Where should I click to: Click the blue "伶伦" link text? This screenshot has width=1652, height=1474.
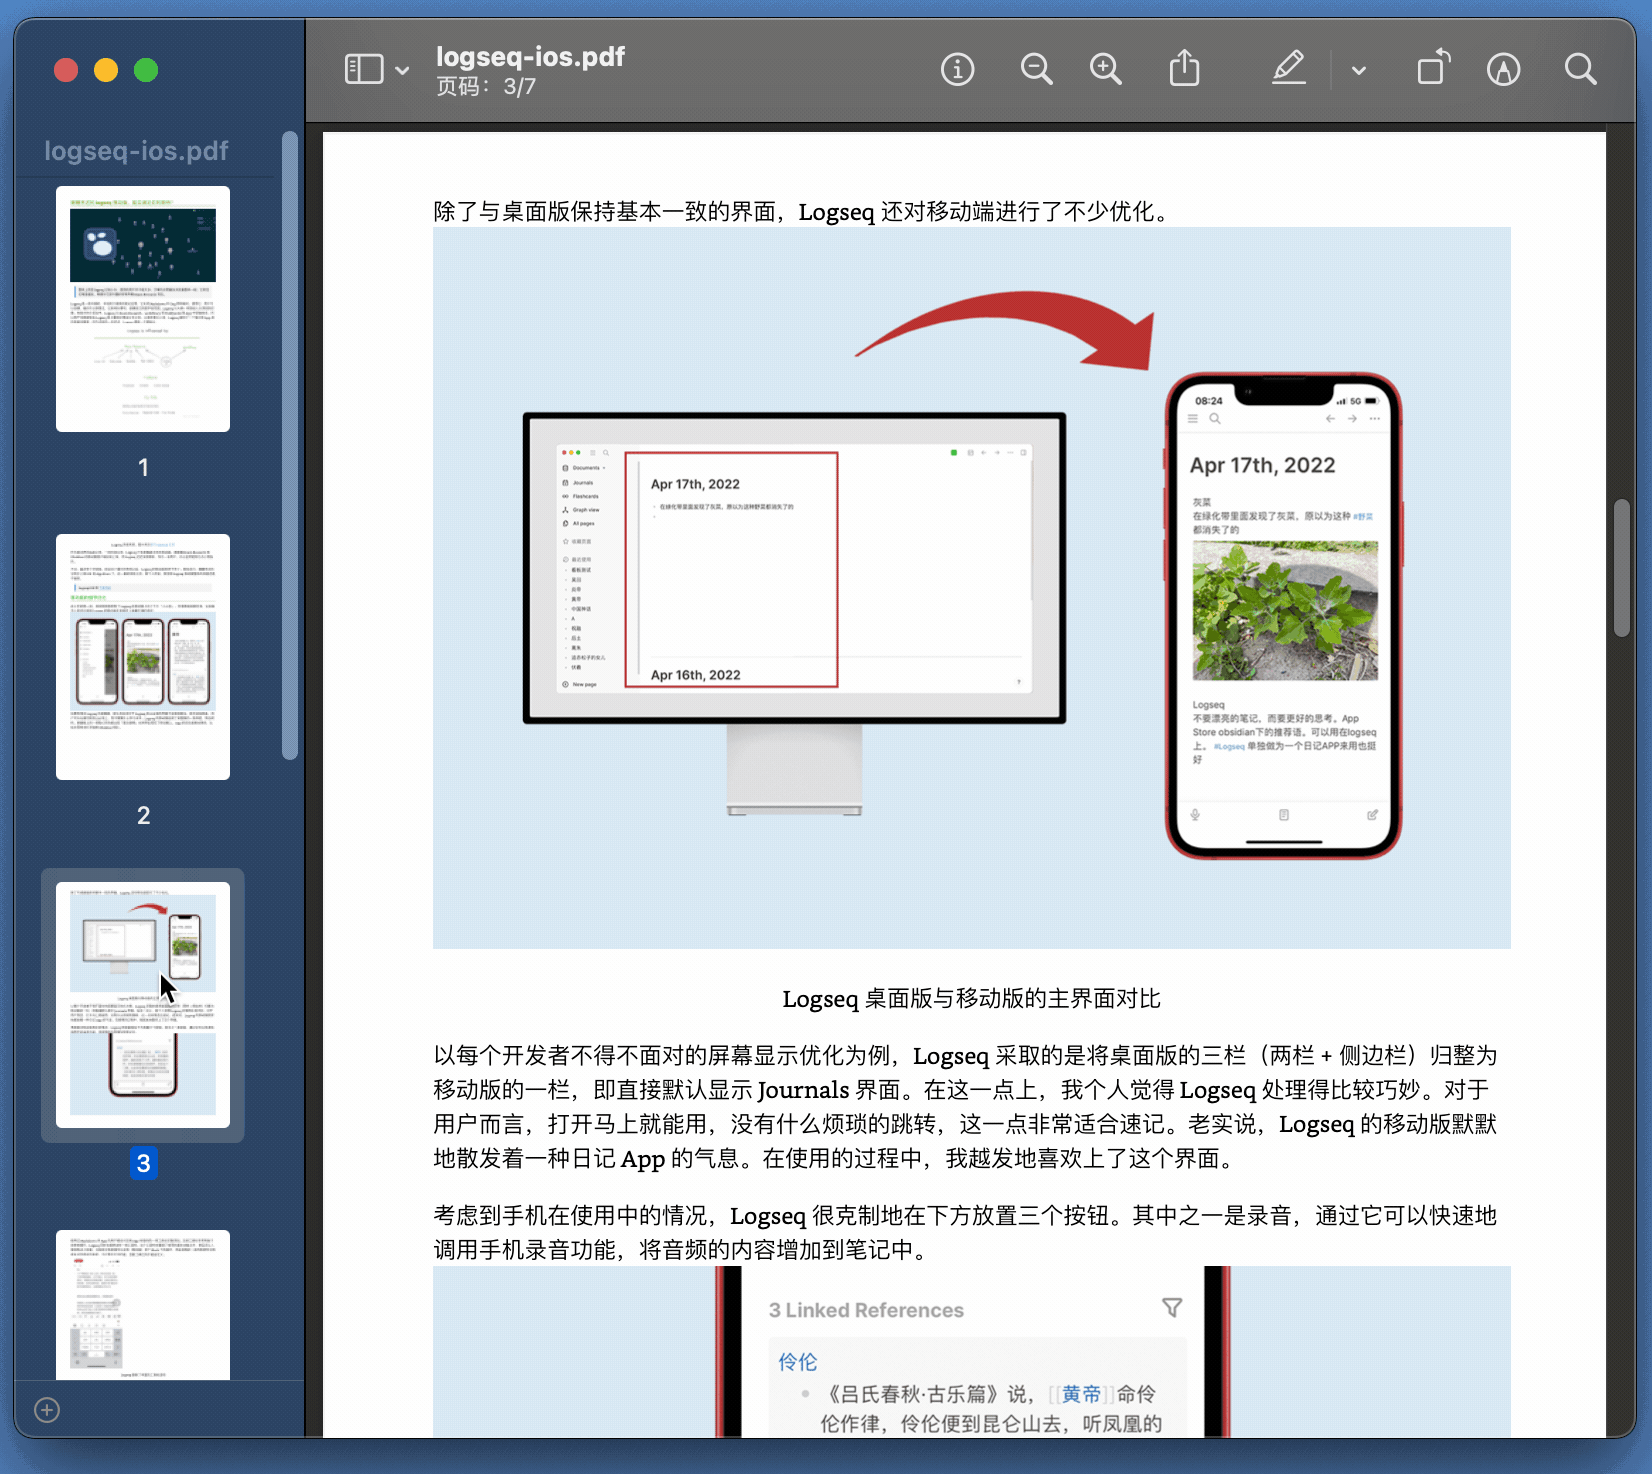pyautogui.click(x=797, y=1362)
